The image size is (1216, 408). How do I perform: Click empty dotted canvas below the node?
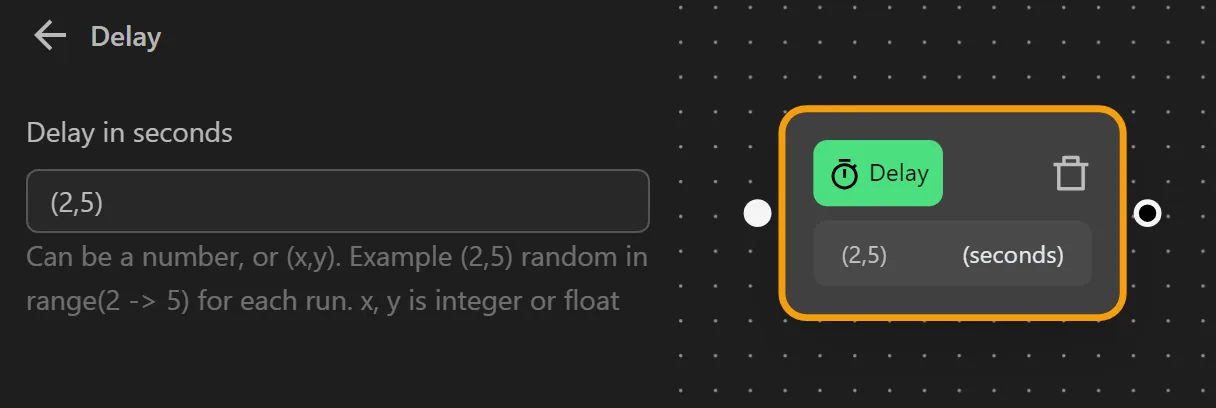click(x=950, y=365)
